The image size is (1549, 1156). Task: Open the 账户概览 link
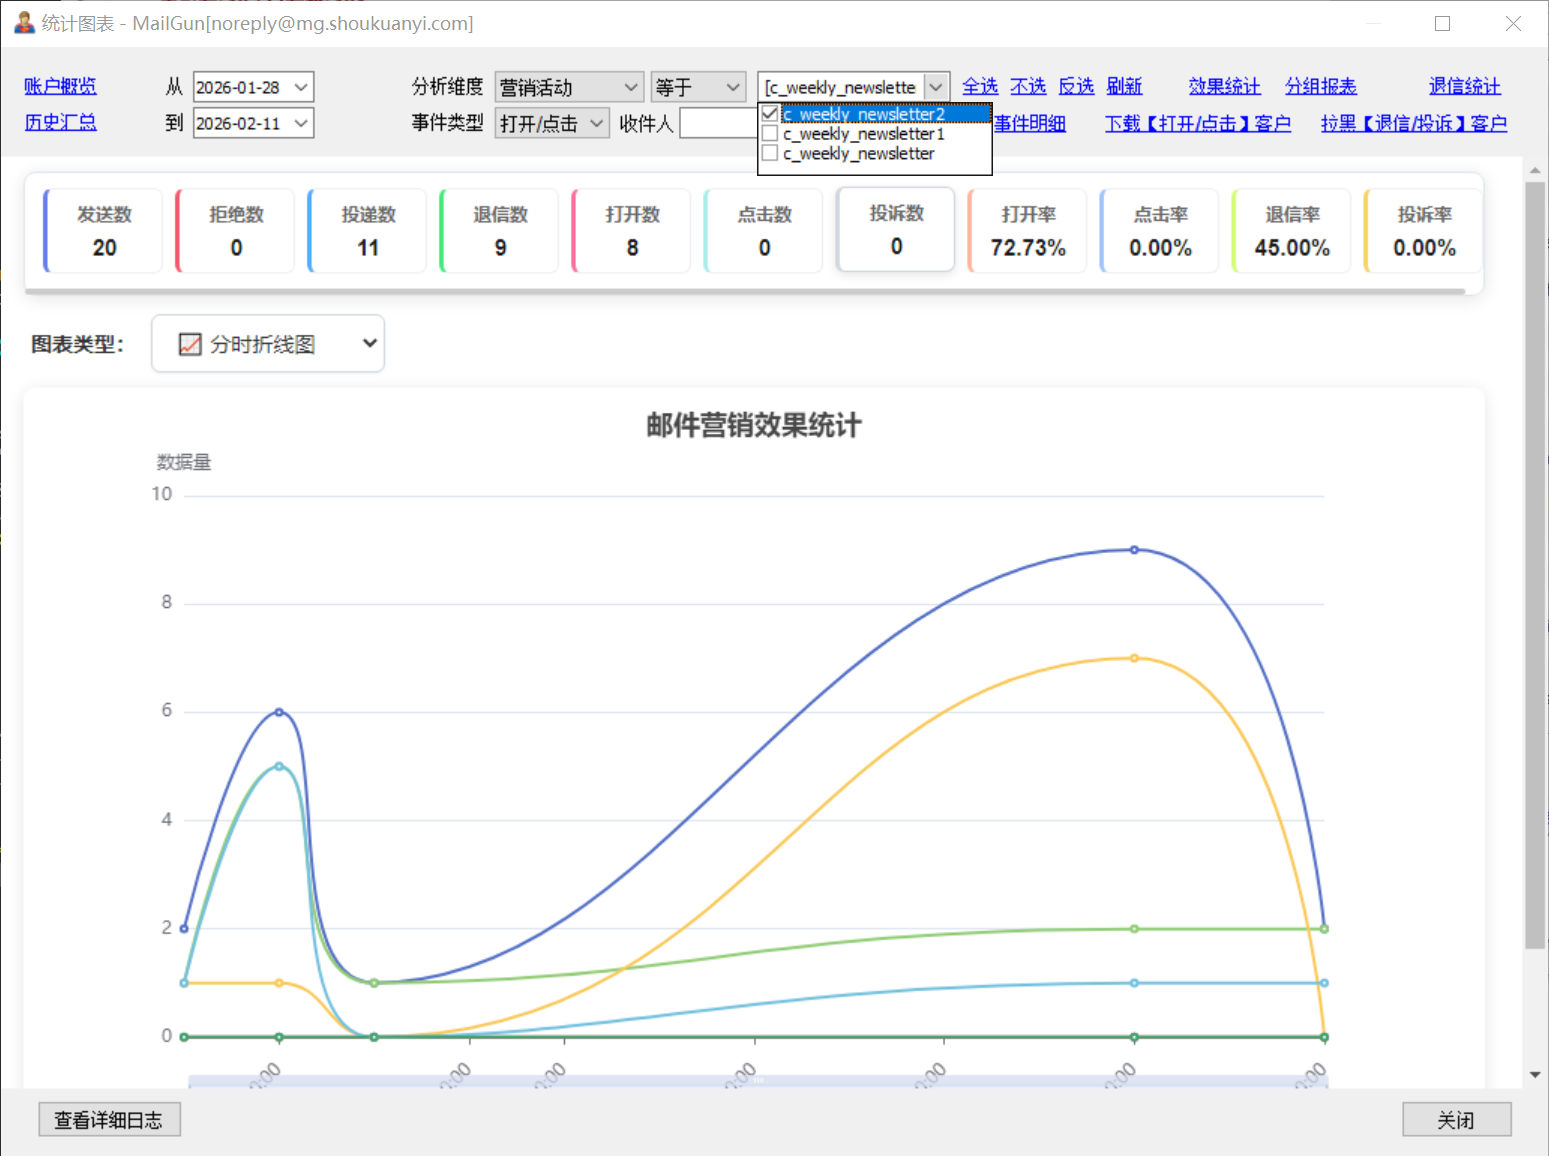tap(60, 87)
